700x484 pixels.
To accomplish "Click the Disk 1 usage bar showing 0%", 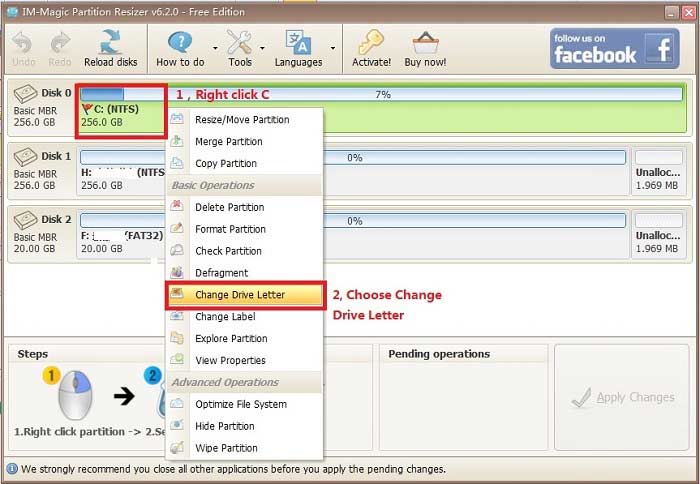I will coord(353,158).
